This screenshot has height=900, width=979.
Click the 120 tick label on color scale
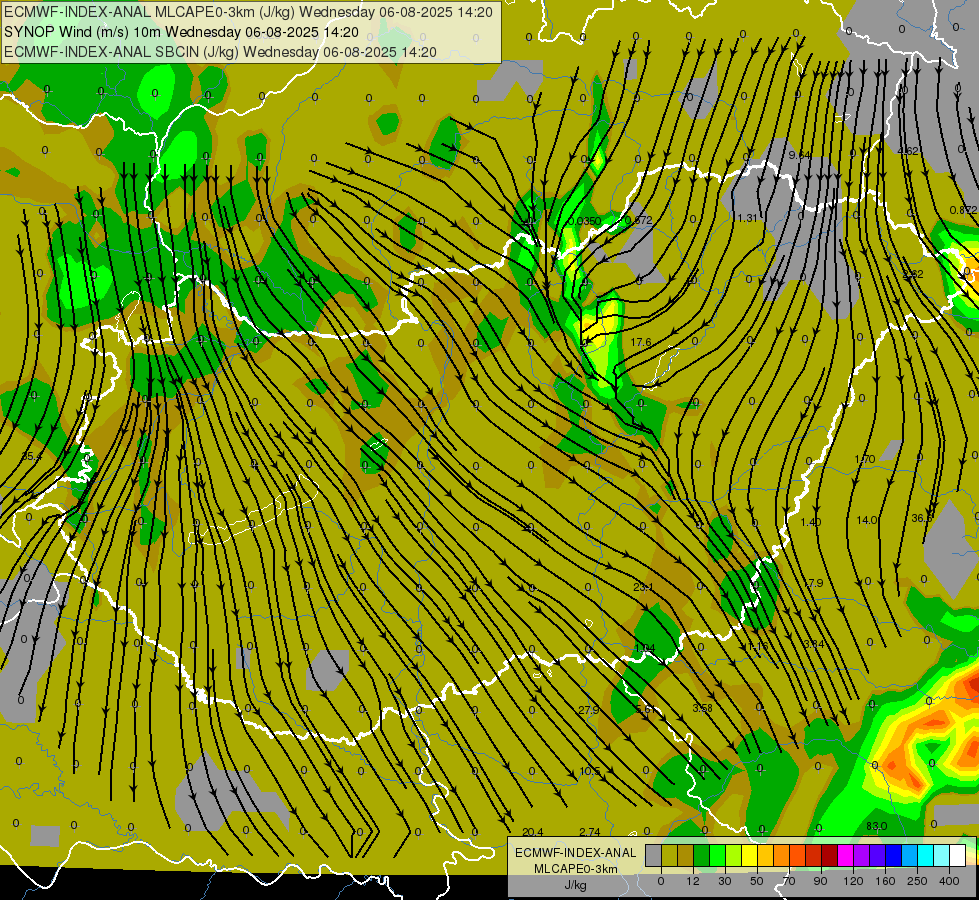pyautogui.click(x=854, y=881)
